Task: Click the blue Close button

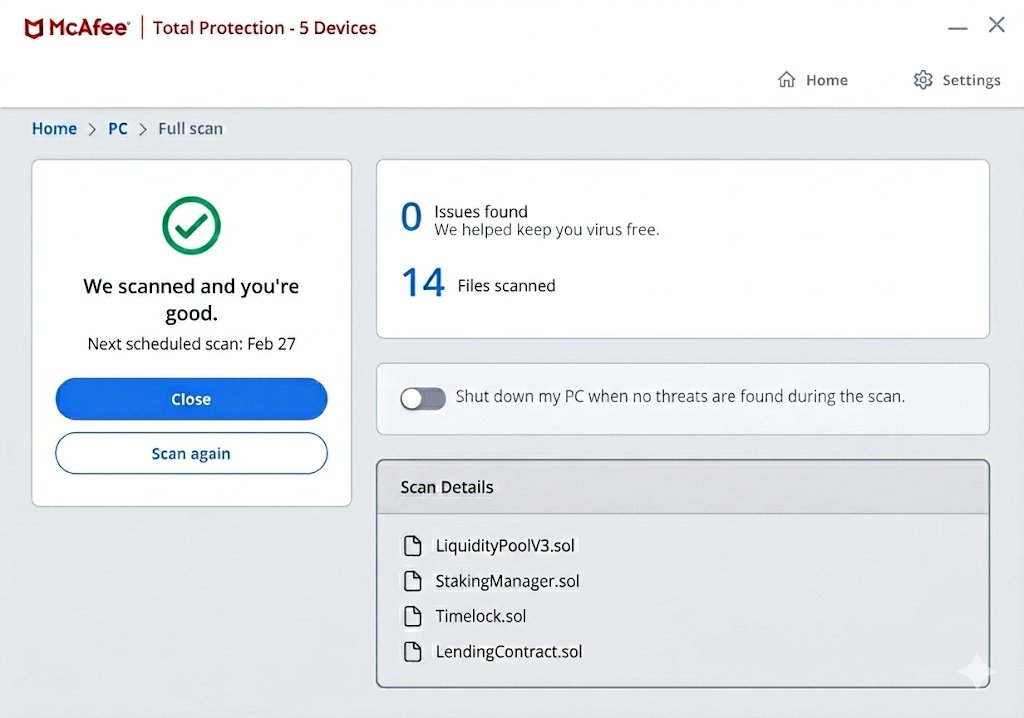Action: (191, 399)
